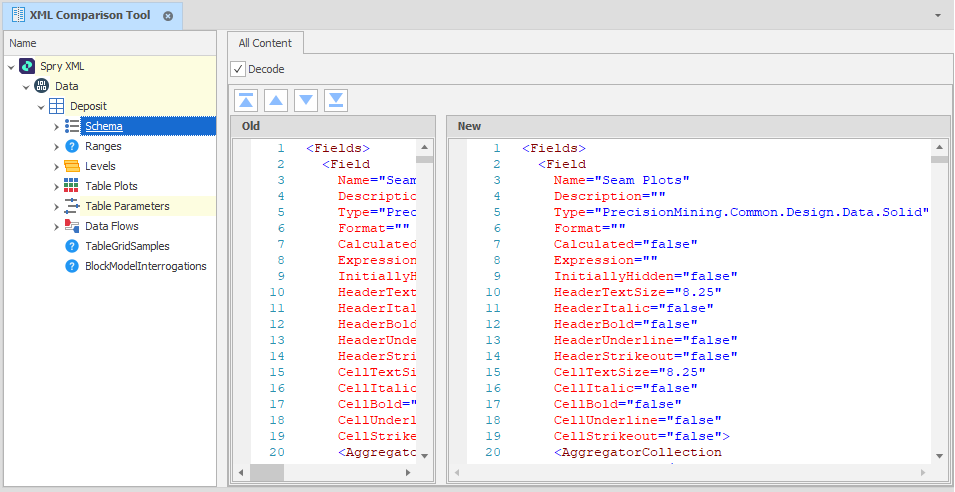The width and height of the screenshot is (955, 492).
Task: Select TableGridSamples in the tree
Action: coord(127,246)
